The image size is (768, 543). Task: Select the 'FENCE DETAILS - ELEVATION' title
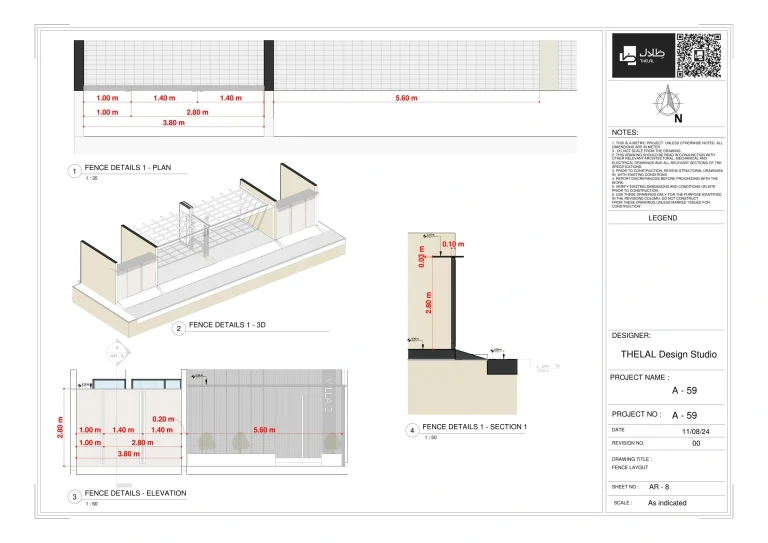coord(135,493)
